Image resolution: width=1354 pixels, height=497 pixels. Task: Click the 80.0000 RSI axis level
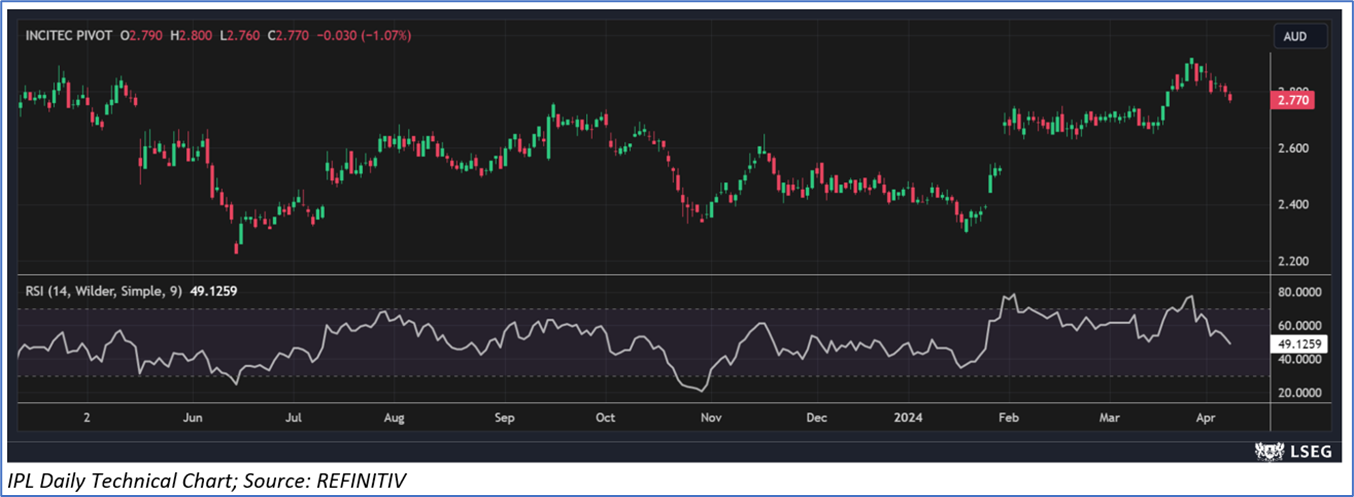[x=1298, y=293]
